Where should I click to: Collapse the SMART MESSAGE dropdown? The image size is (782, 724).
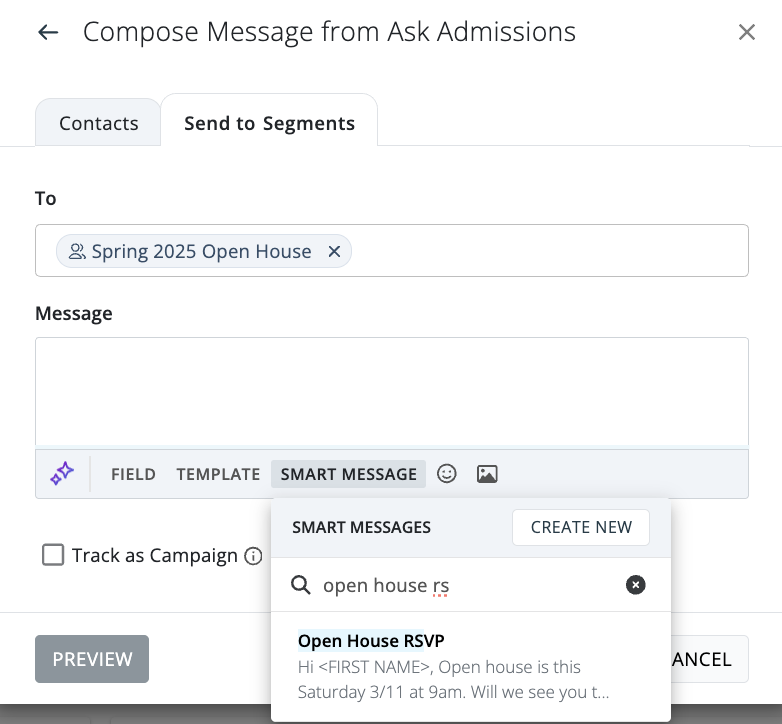pyautogui.click(x=348, y=474)
